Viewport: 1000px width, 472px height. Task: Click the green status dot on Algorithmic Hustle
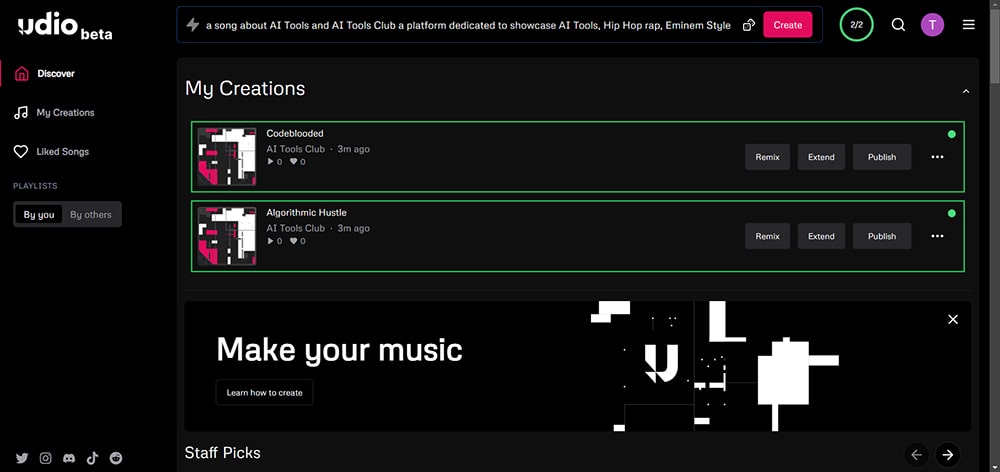952,213
